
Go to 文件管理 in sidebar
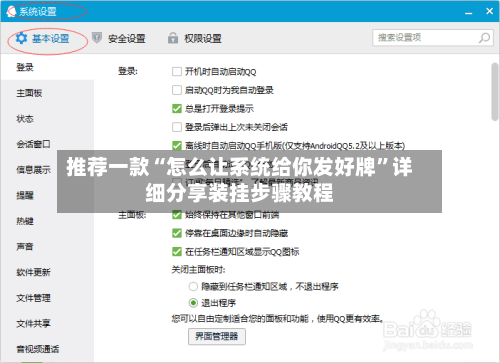[47, 298]
